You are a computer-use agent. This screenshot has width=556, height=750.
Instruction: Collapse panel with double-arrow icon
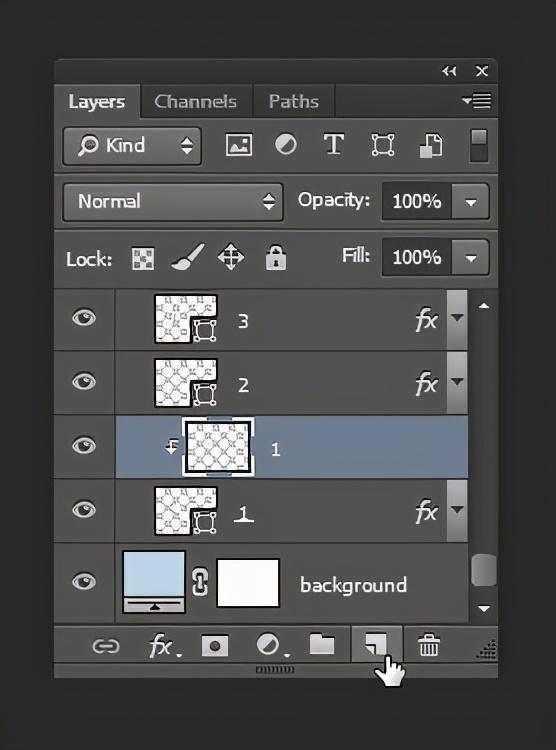click(x=449, y=71)
